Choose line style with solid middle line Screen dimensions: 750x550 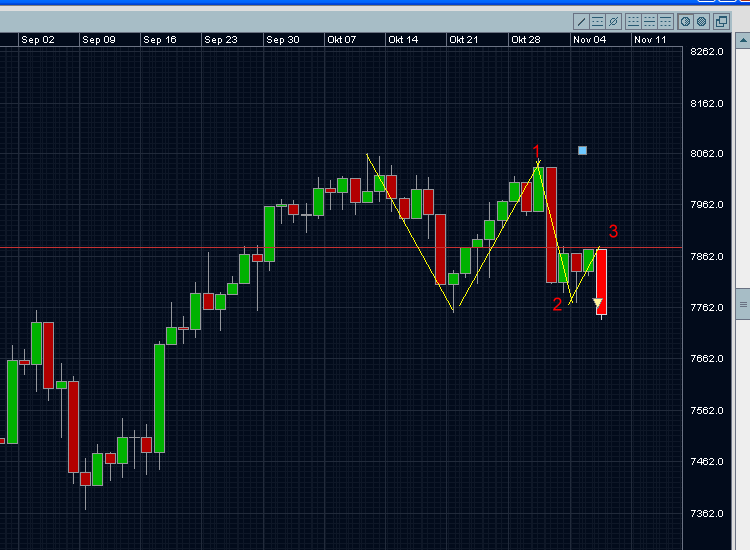(650, 22)
